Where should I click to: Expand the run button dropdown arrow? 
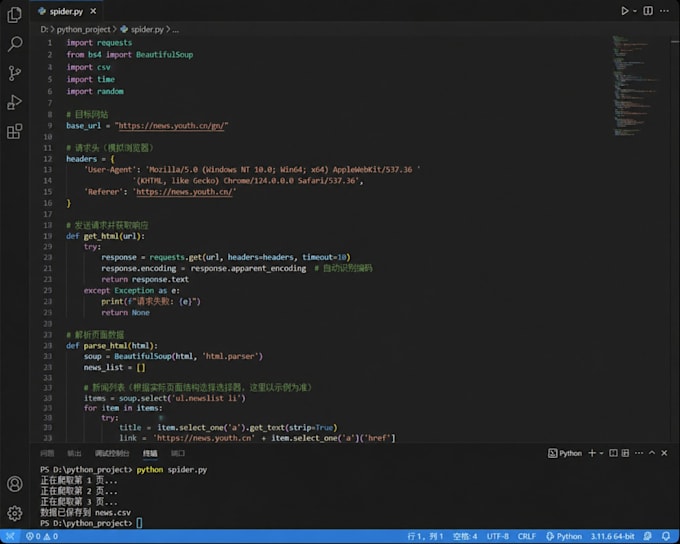pyautogui.click(x=635, y=11)
